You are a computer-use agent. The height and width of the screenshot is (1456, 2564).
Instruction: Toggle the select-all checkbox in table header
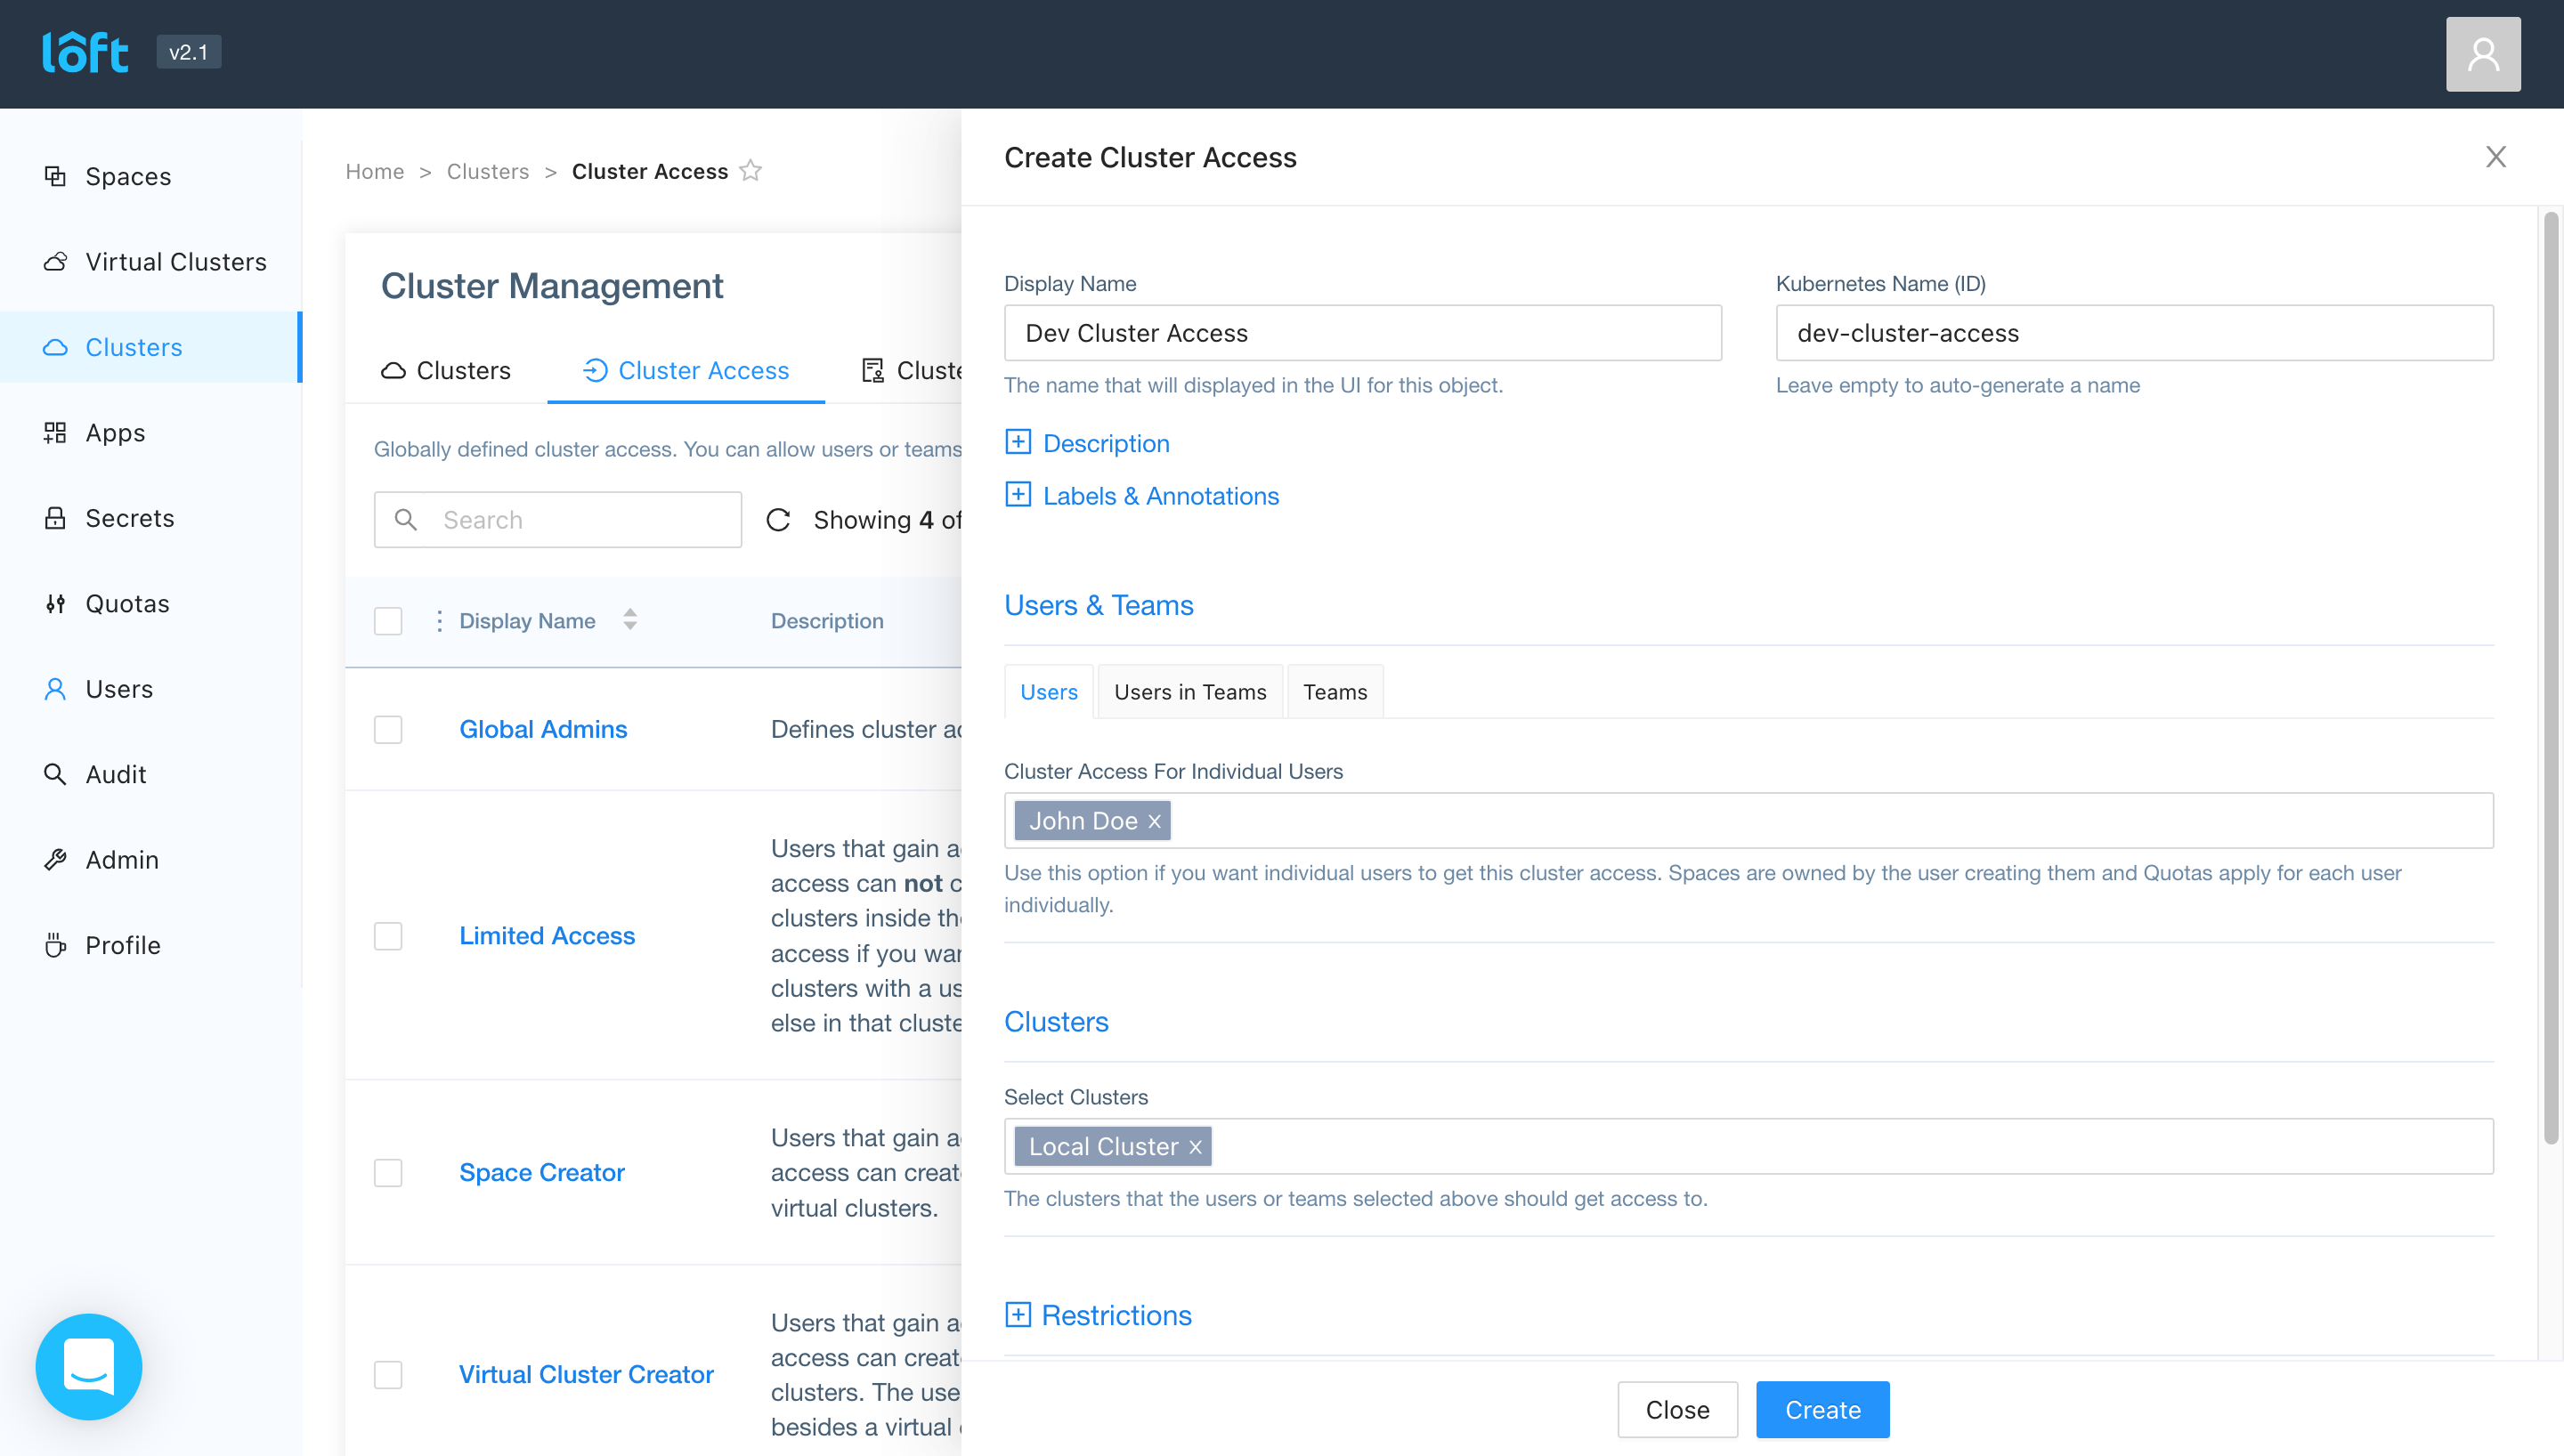pyautogui.click(x=388, y=621)
